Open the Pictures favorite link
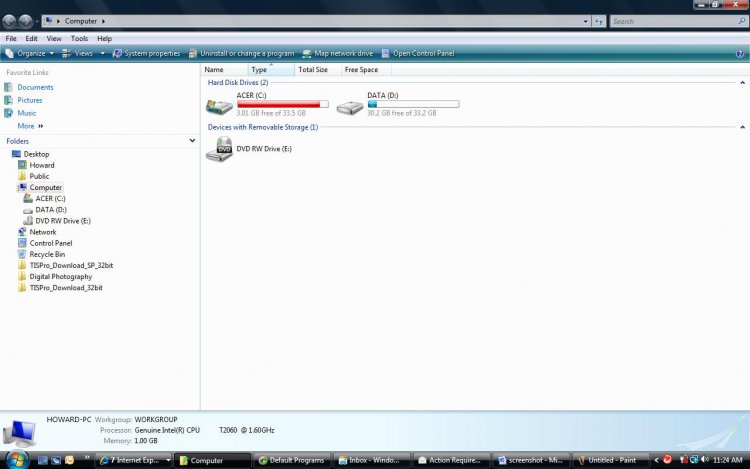The height and width of the screenshot is (469, 750). click(x=30, y=100)
